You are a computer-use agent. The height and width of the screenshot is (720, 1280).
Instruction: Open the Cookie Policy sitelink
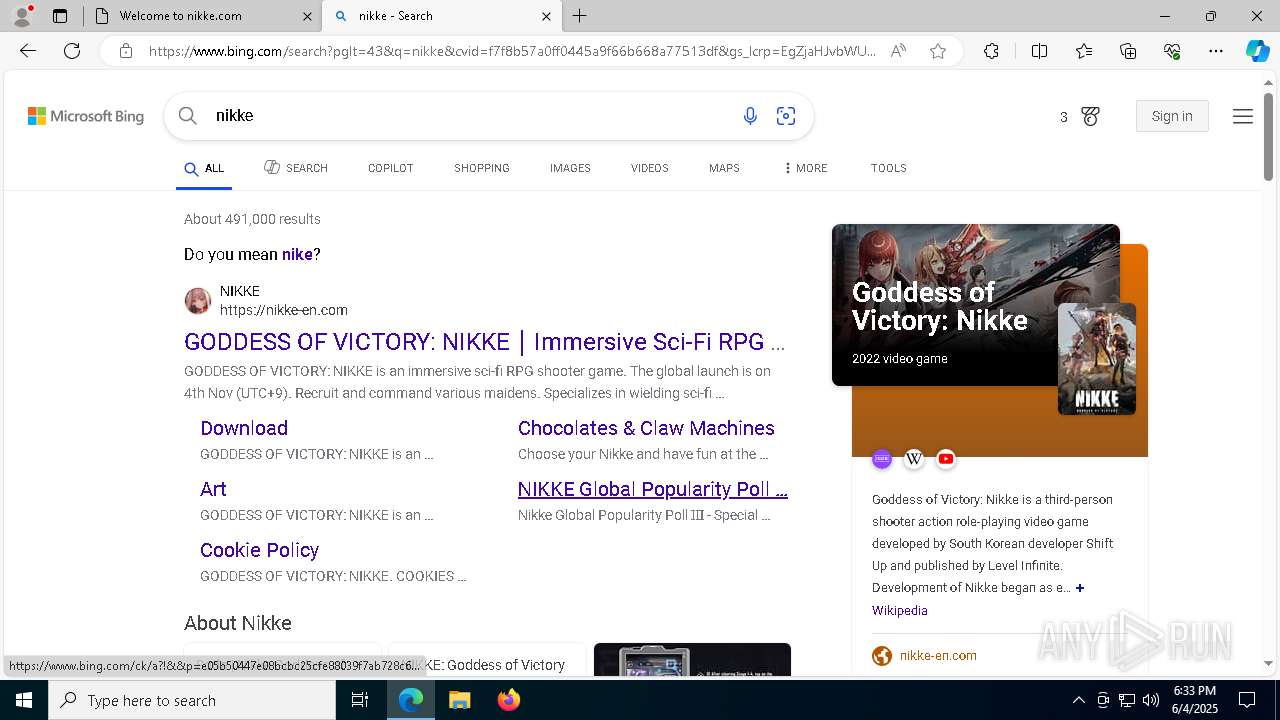pyautogui.click(x=259, y=550)
